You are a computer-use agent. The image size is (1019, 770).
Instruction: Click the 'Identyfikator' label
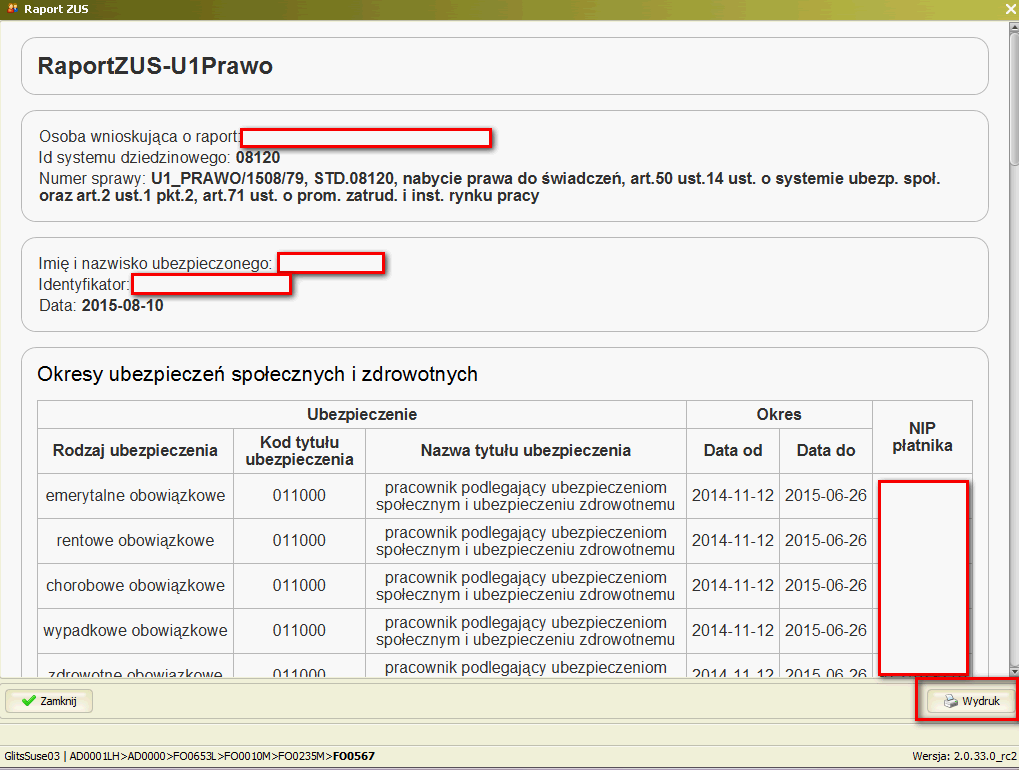tap(84, 285)
